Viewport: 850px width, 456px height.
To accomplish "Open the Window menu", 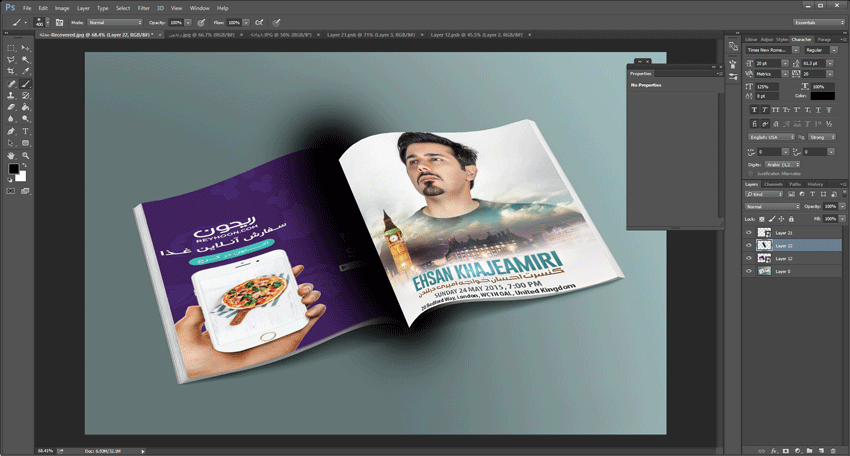I will [199, 8].
